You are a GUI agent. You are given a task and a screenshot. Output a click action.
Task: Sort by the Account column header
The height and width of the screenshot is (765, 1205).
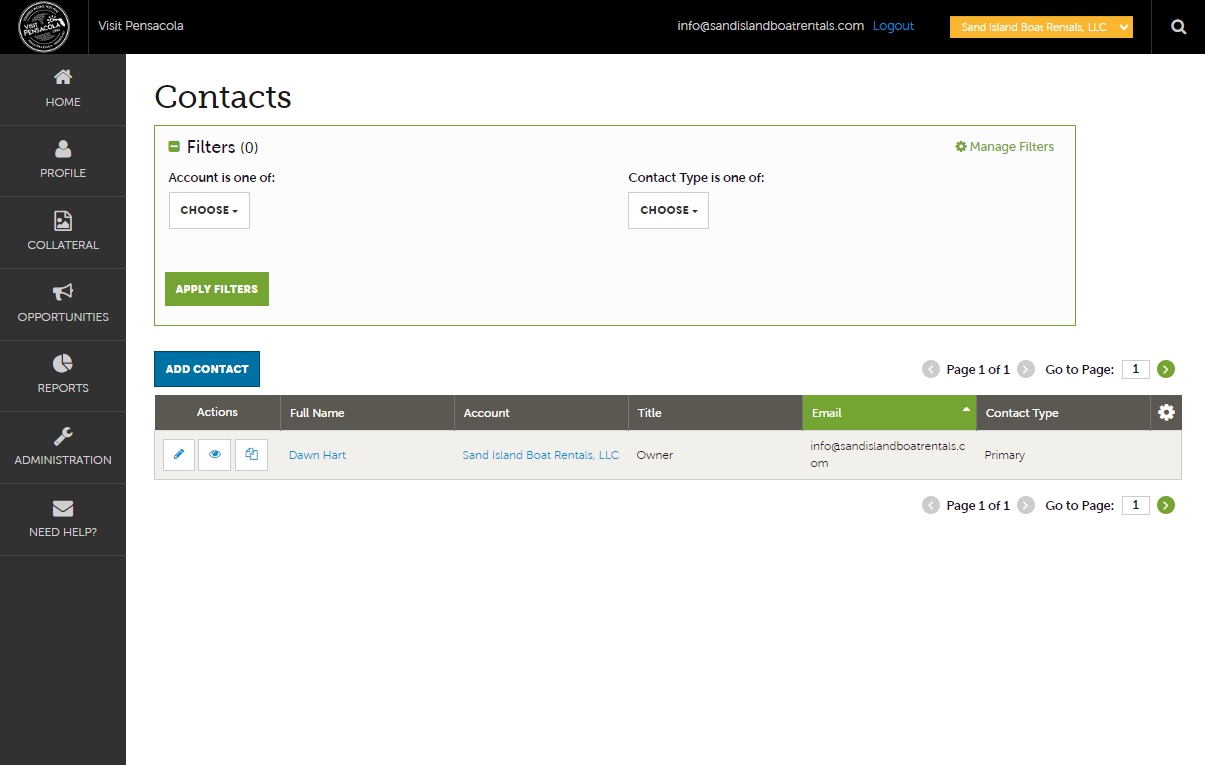tap(541, 413)
